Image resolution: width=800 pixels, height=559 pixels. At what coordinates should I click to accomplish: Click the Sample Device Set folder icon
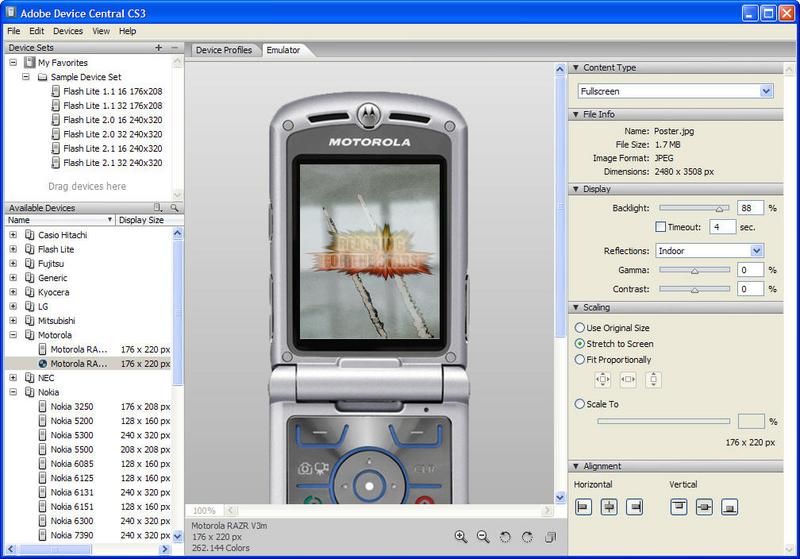click(42, 77)
